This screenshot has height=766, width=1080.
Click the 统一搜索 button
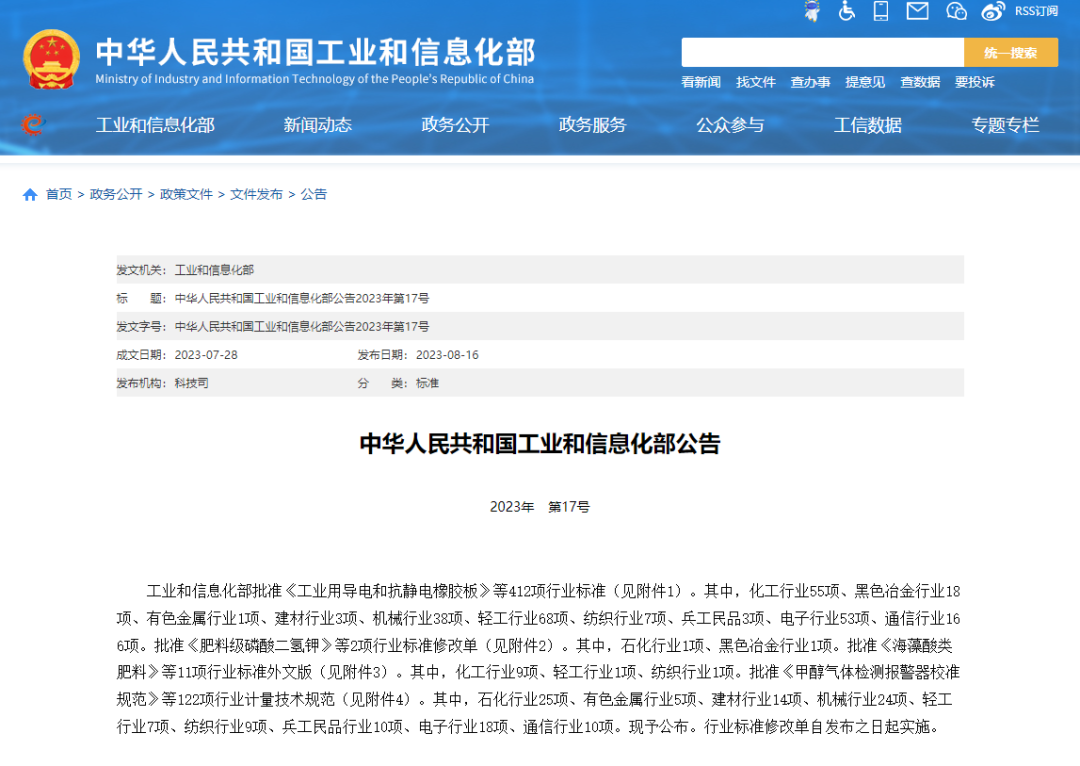tap(1010, 52)
